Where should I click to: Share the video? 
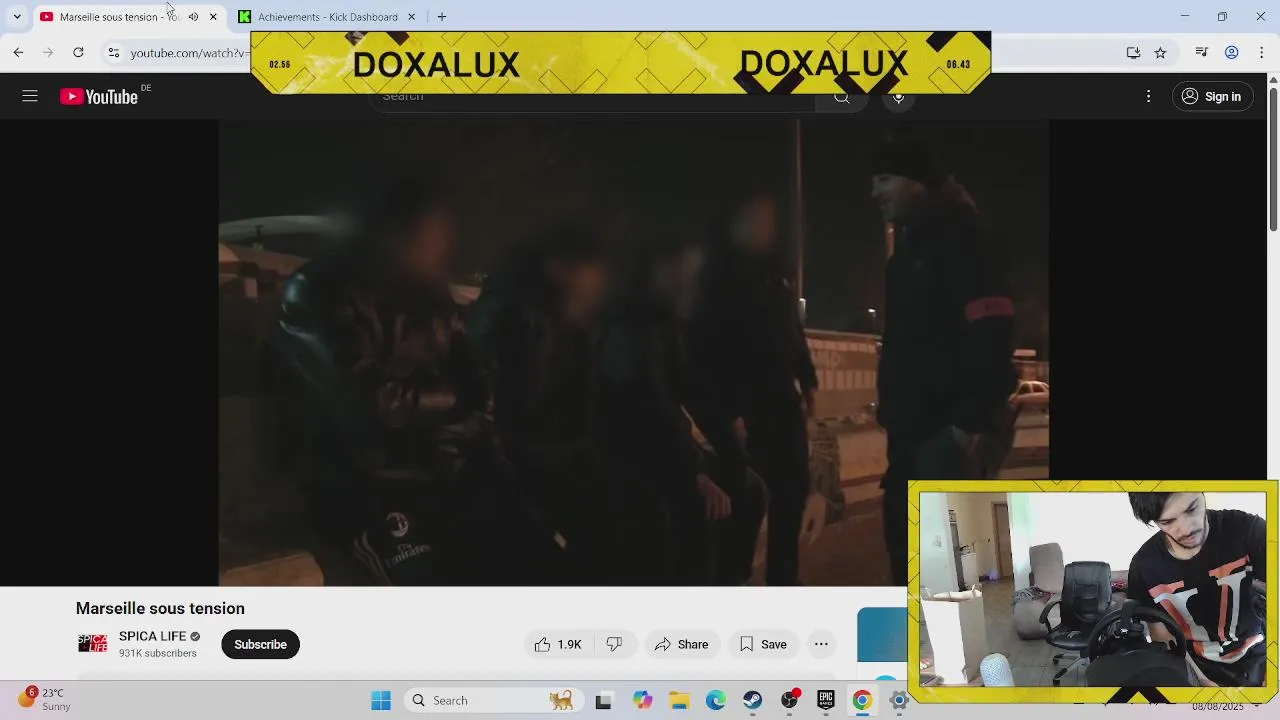pos(681,644)
